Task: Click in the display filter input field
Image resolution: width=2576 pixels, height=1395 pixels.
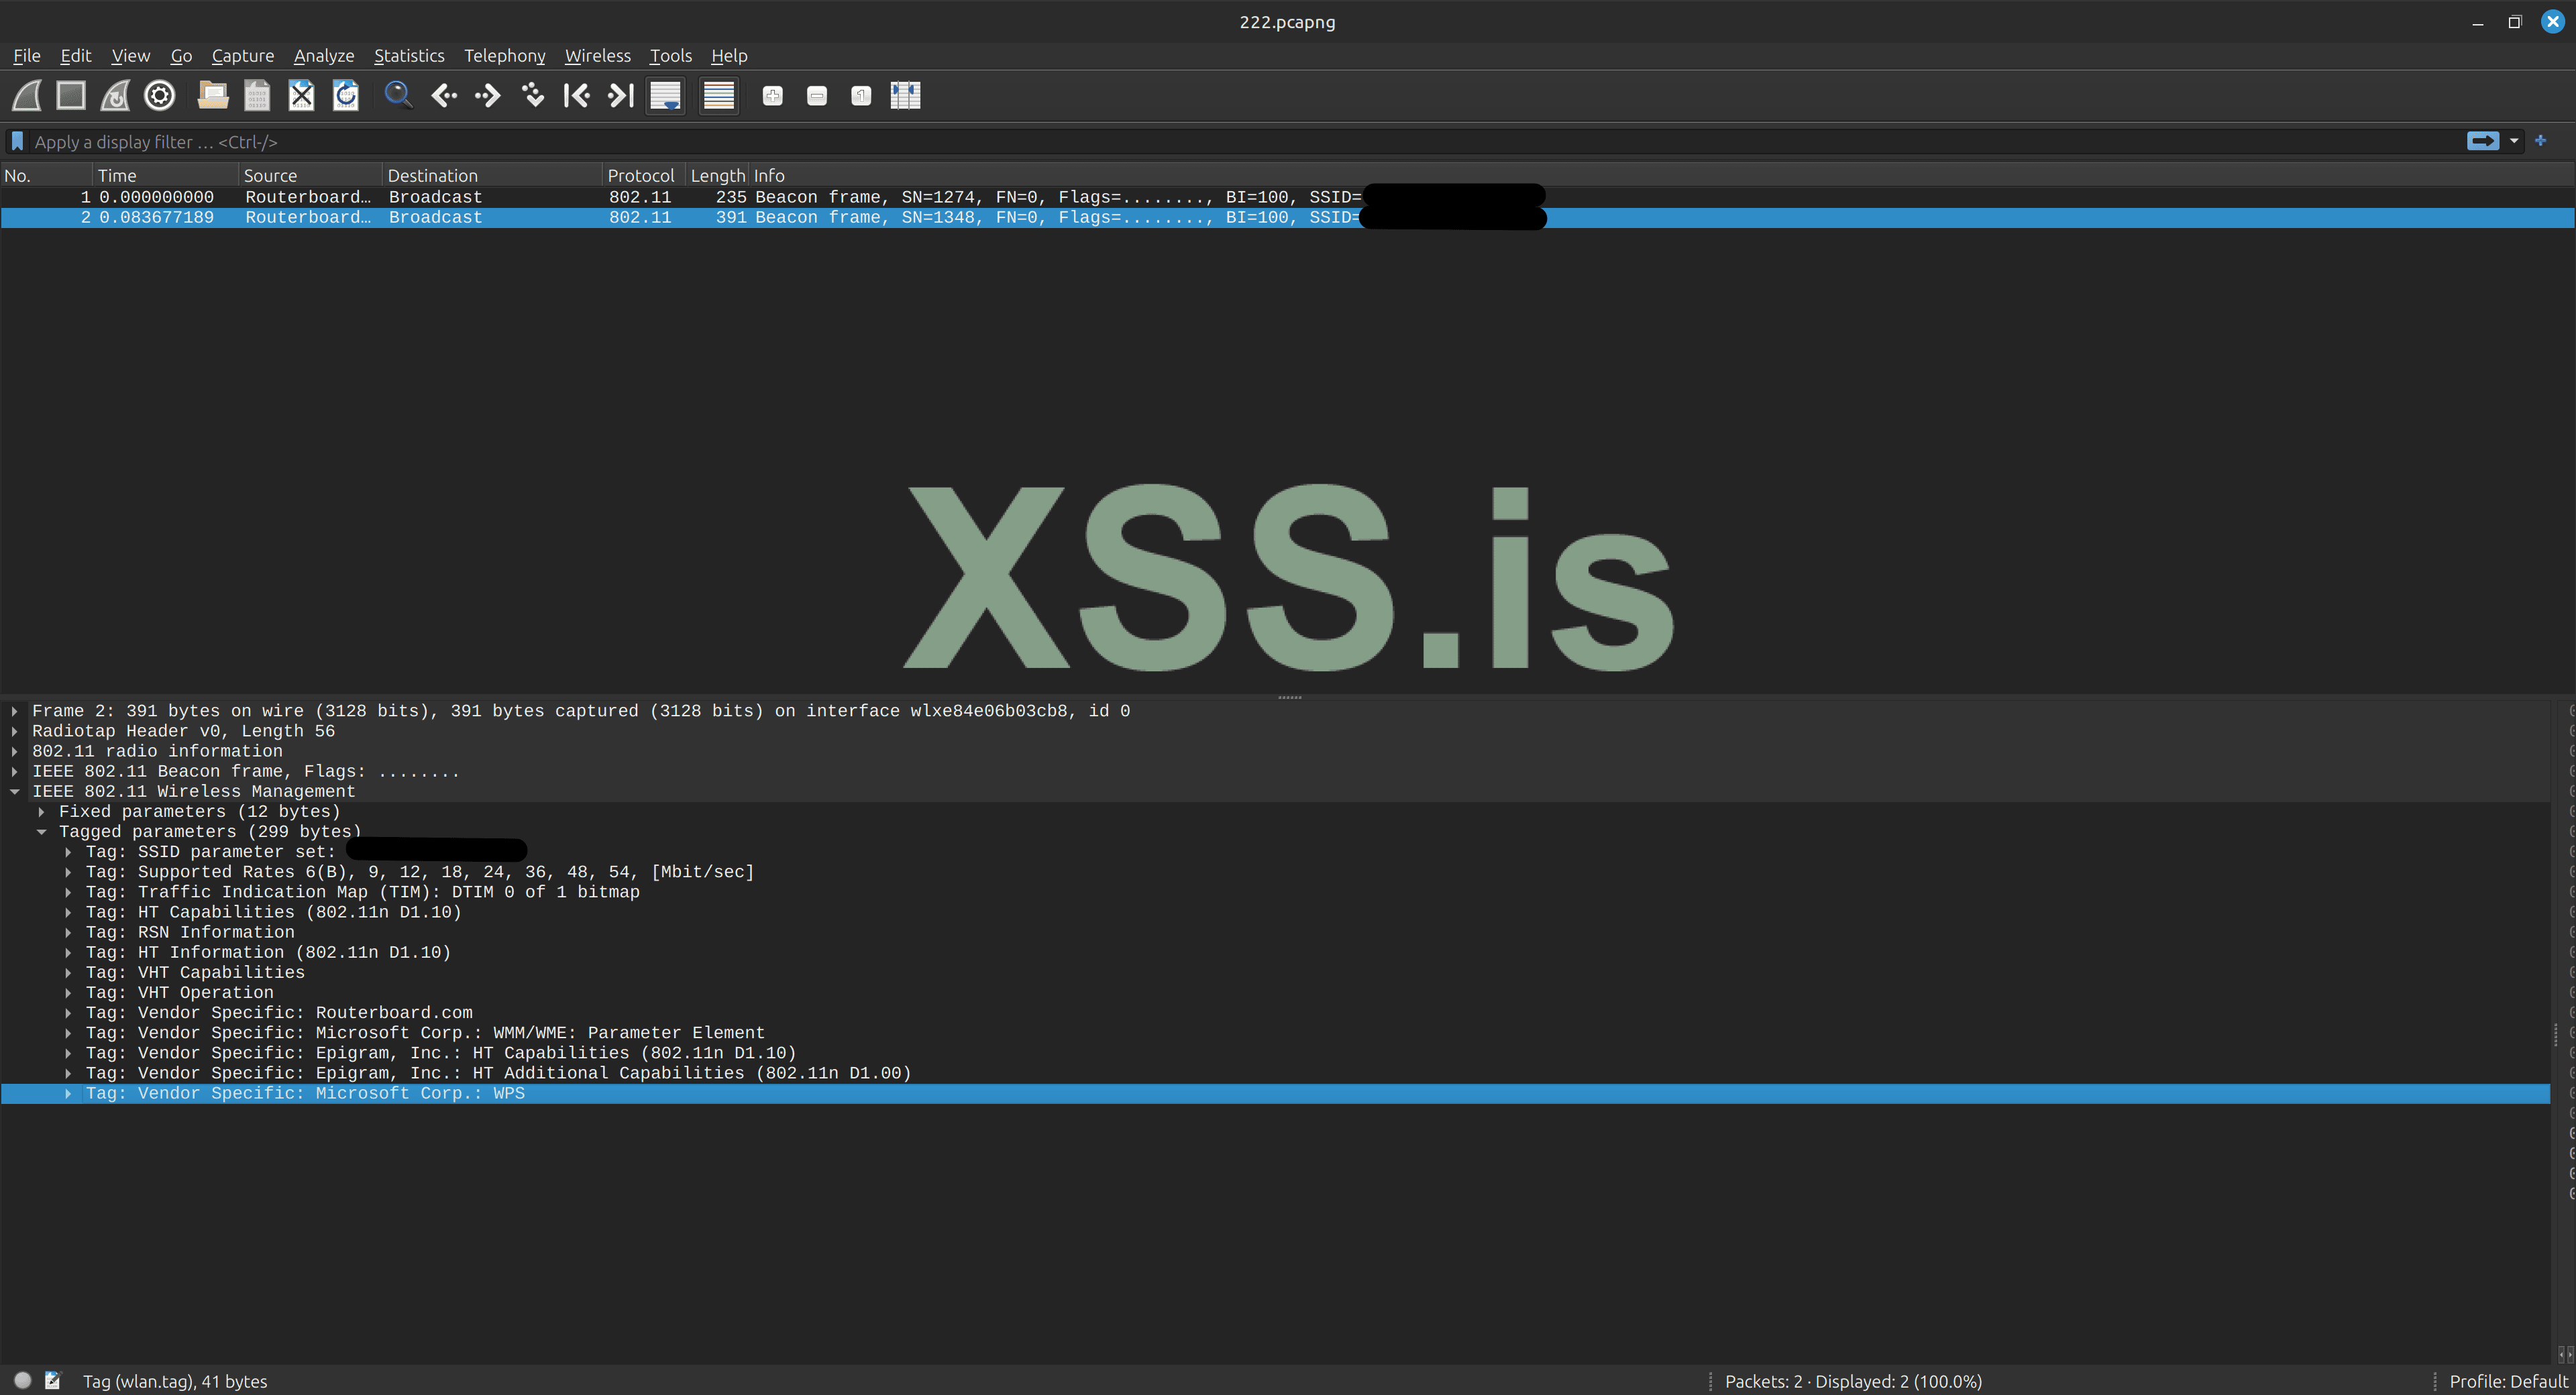Action: coord(1200,142)
